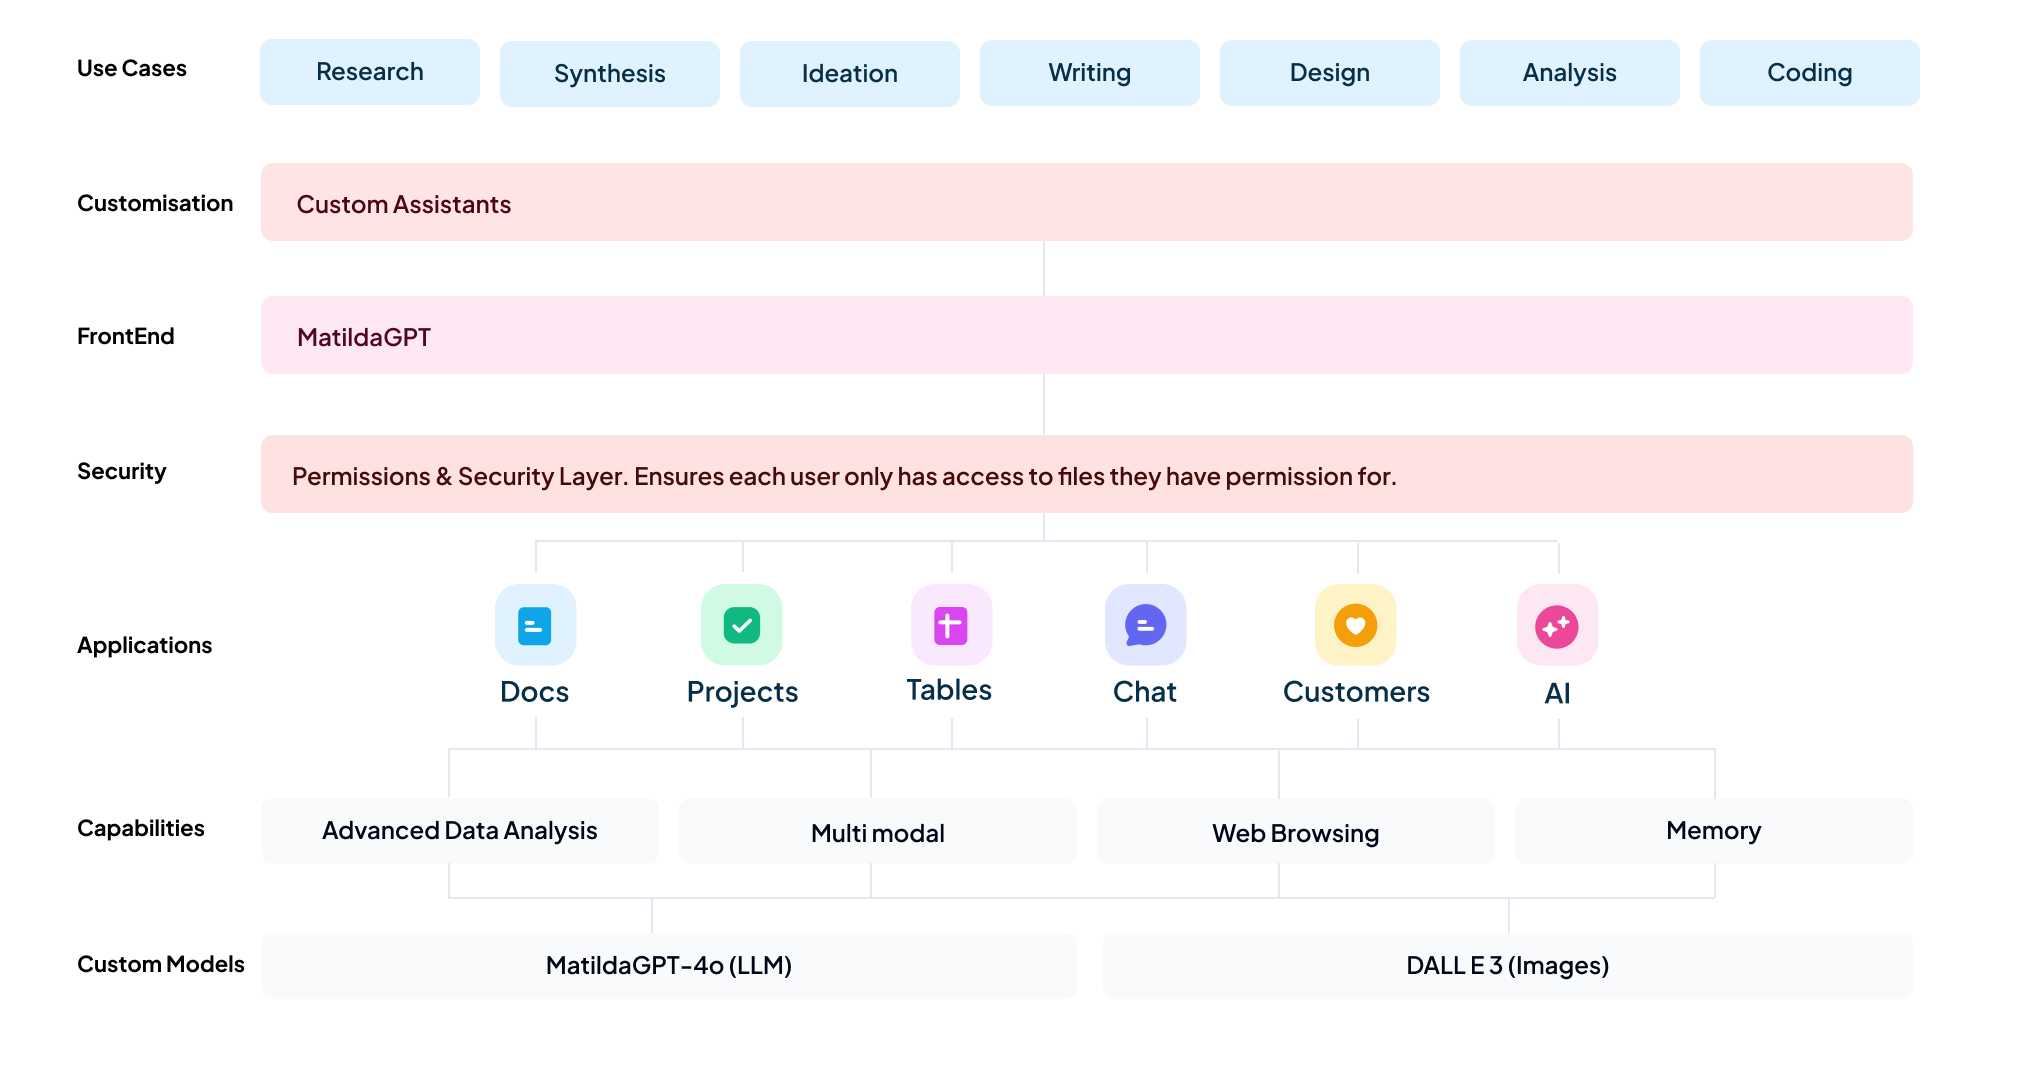This screenshot has height=1086, width=2020.
Task: Open the DALL E 3 (Images) model box
Action: [1508, 966]
